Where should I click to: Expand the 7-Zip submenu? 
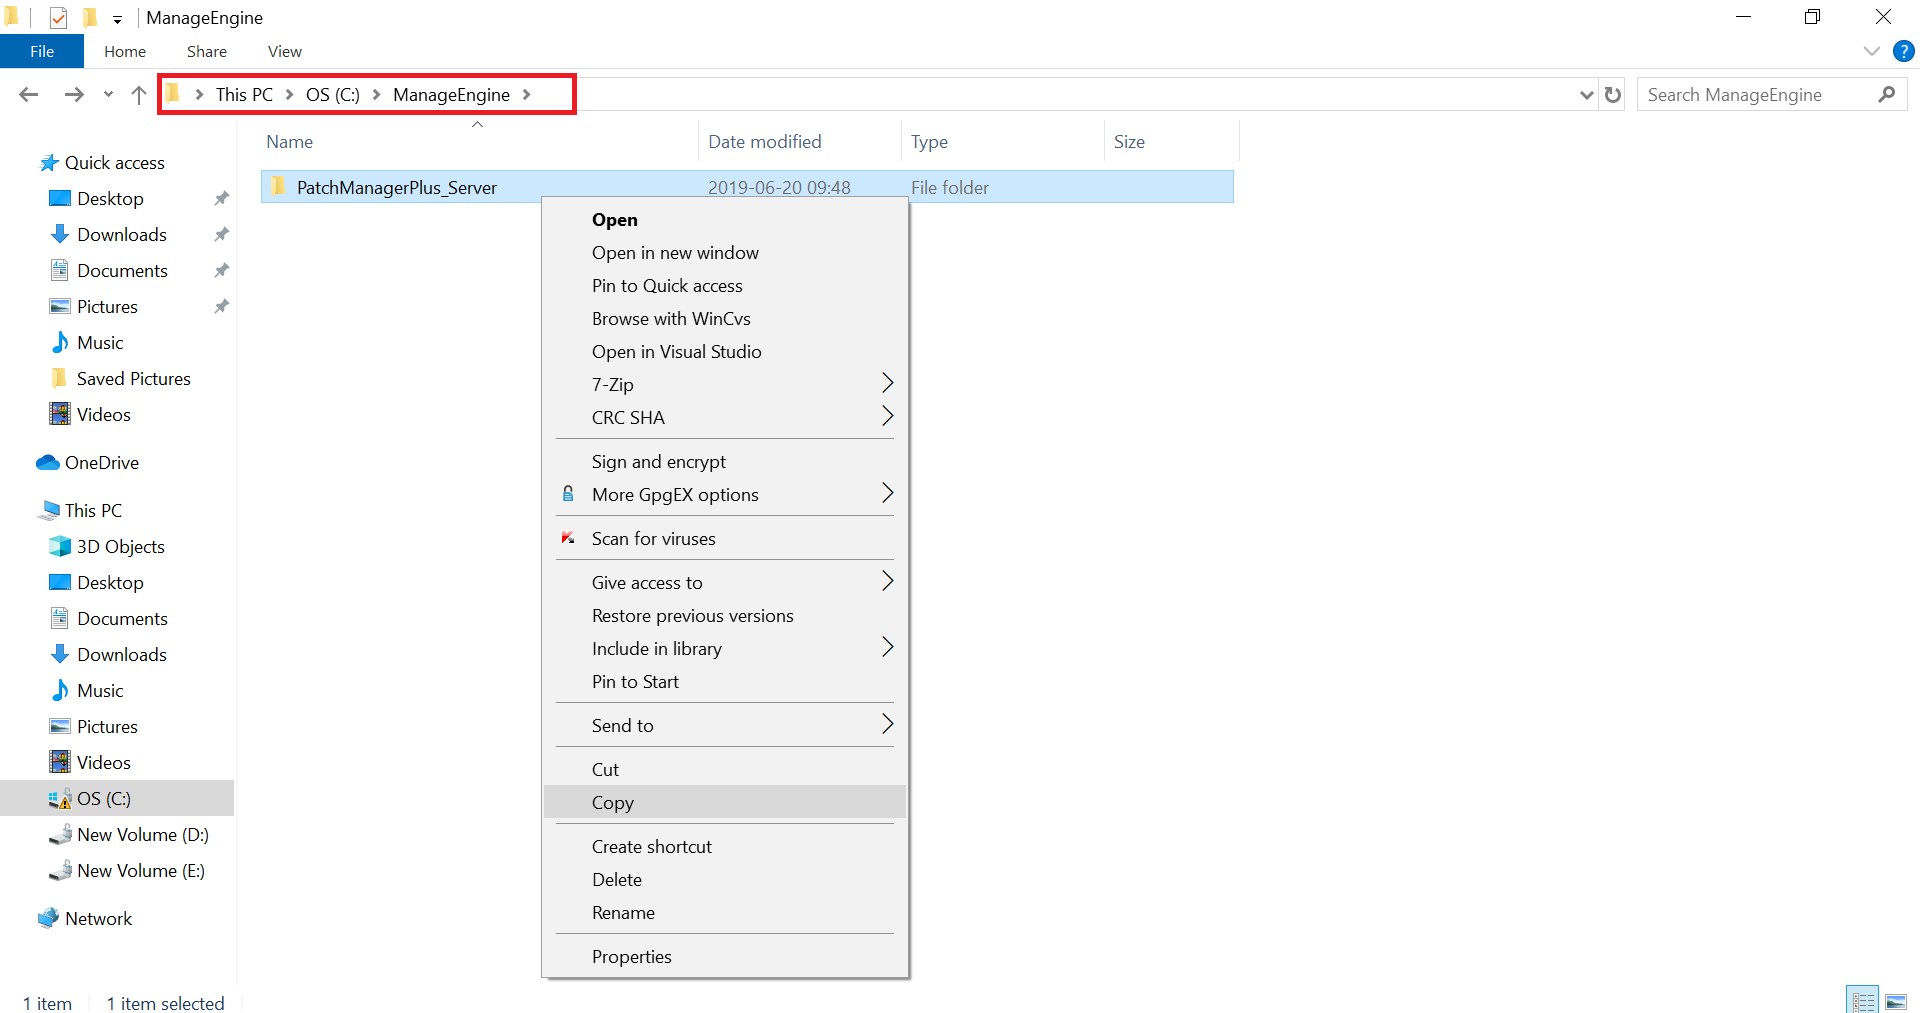(725, 385)
